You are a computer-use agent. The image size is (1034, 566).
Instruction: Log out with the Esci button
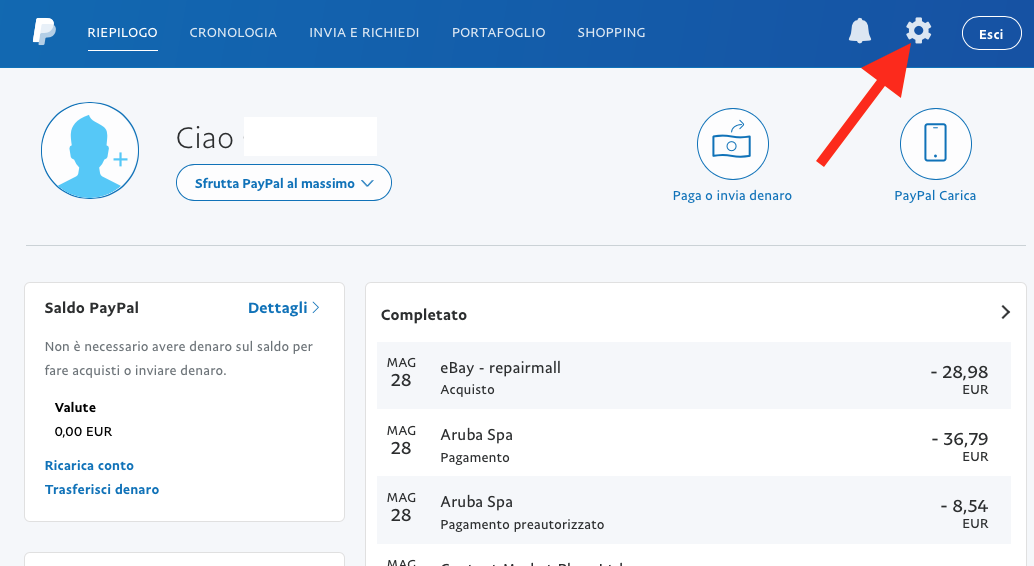click(x=991, y=33)
